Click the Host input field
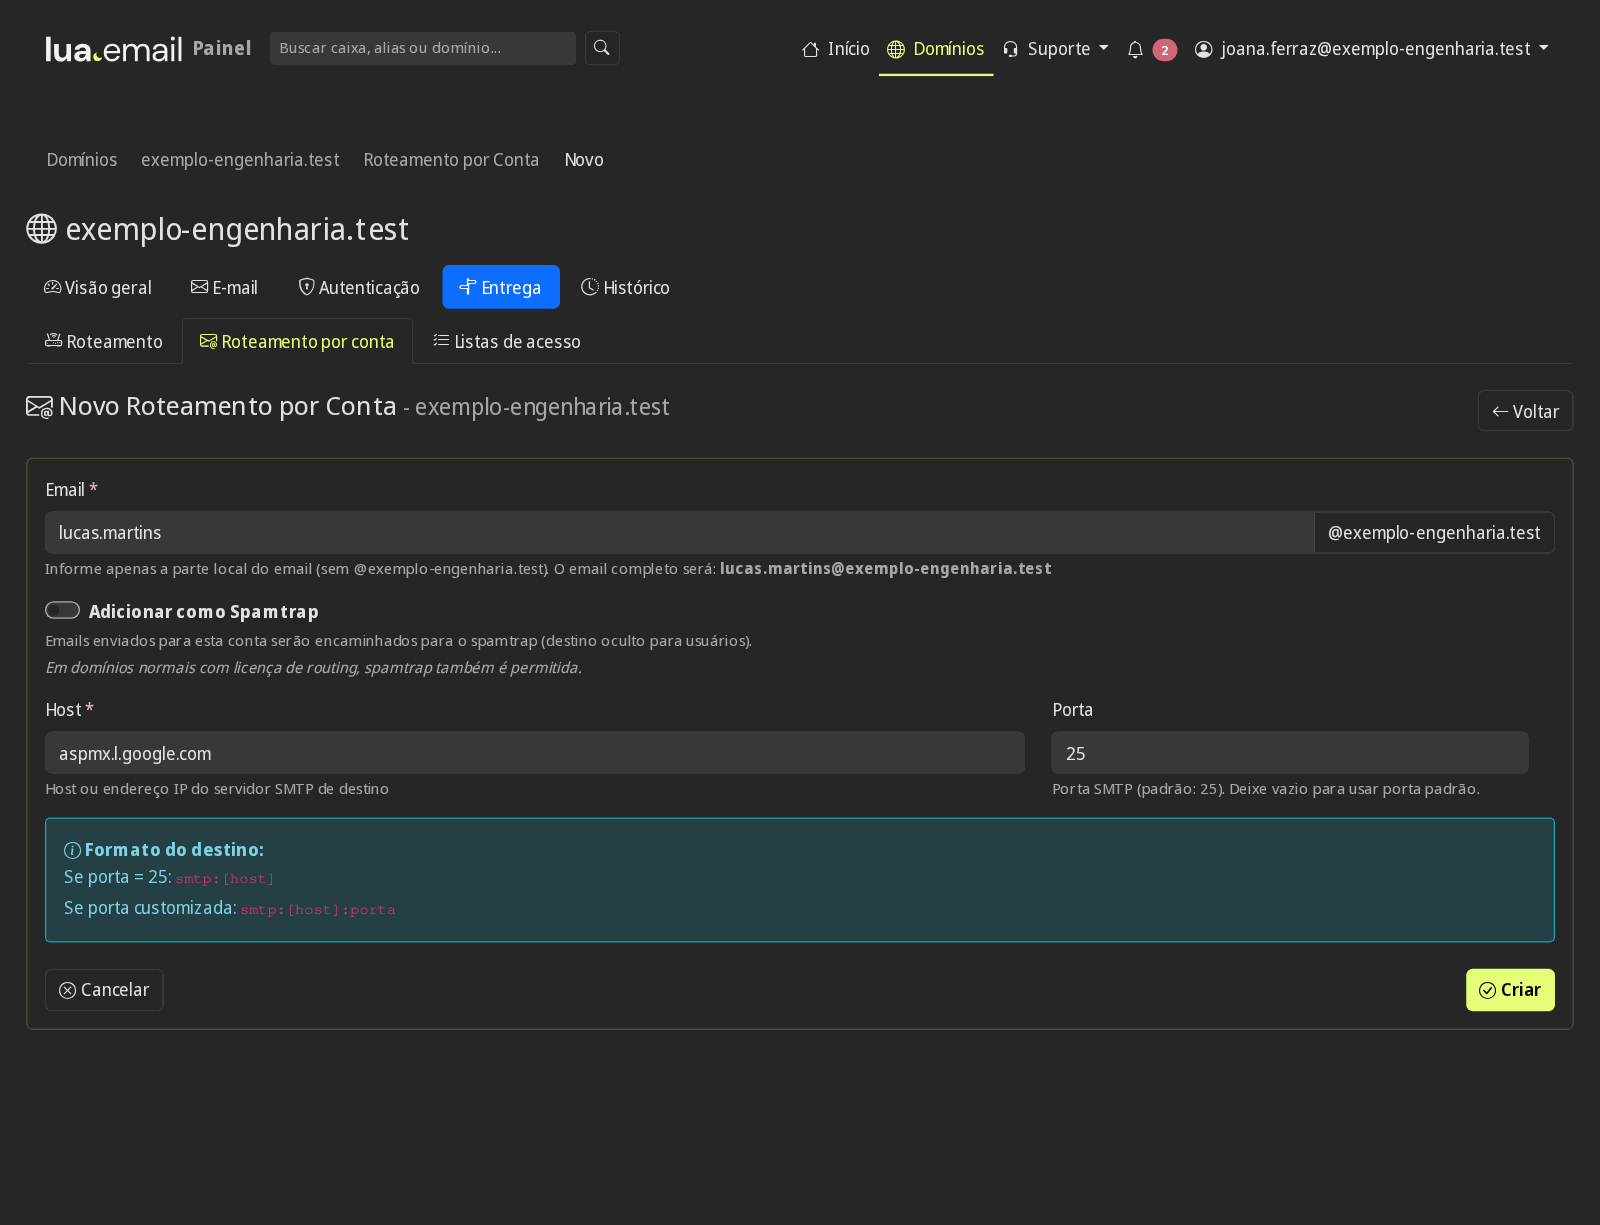Screen dimensions: 1600x1225 tap(535, 753)
